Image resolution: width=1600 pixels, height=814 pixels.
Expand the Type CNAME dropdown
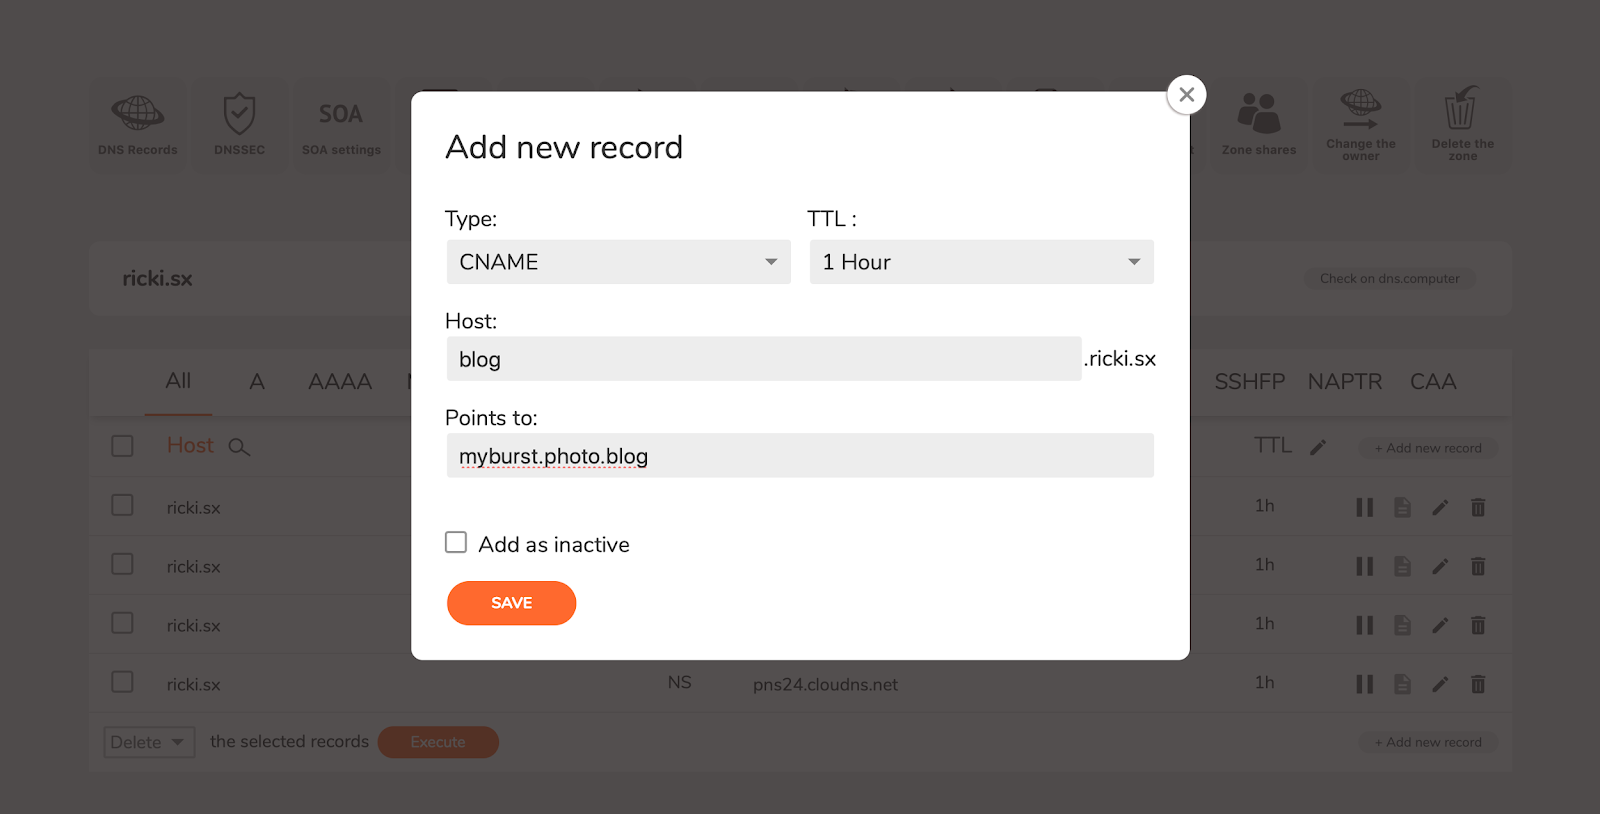[618, 262]
